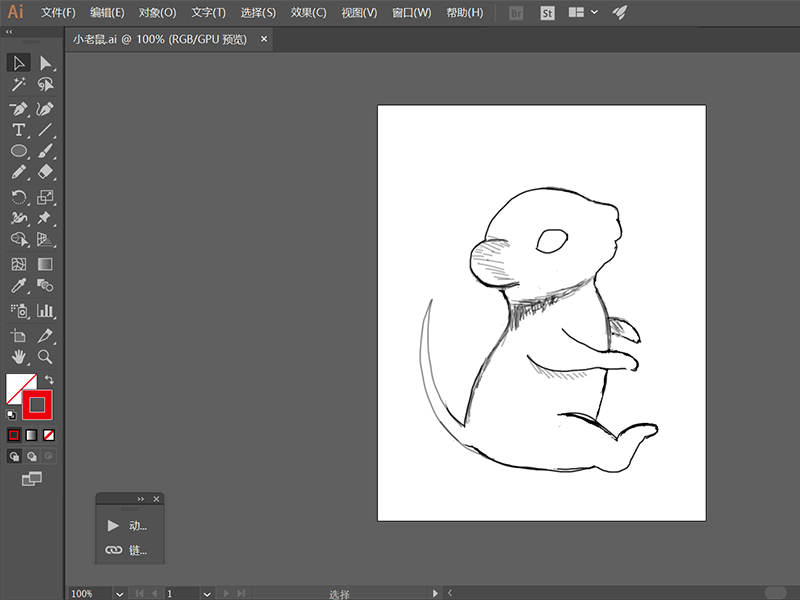Choose the Lasso tool
This screenshot has height=600, width=800.
tap(45, 84)
